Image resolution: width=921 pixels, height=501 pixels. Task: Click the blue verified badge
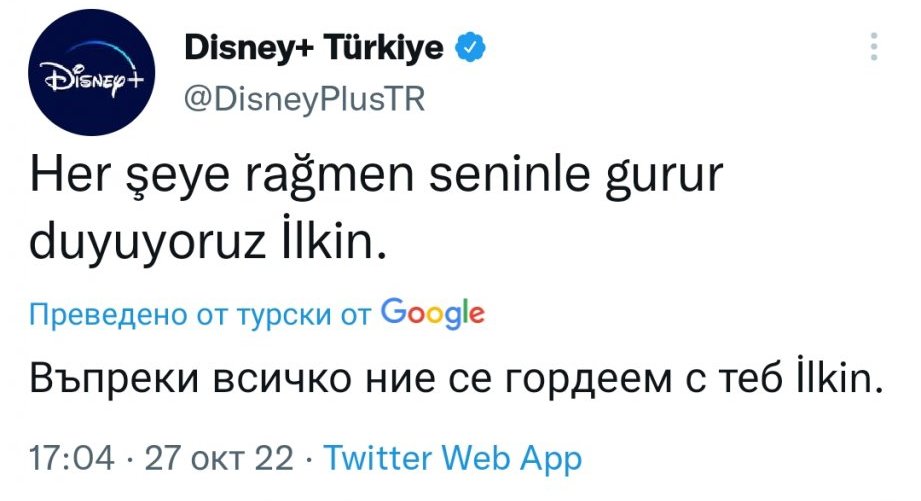[x=470, y=46]
